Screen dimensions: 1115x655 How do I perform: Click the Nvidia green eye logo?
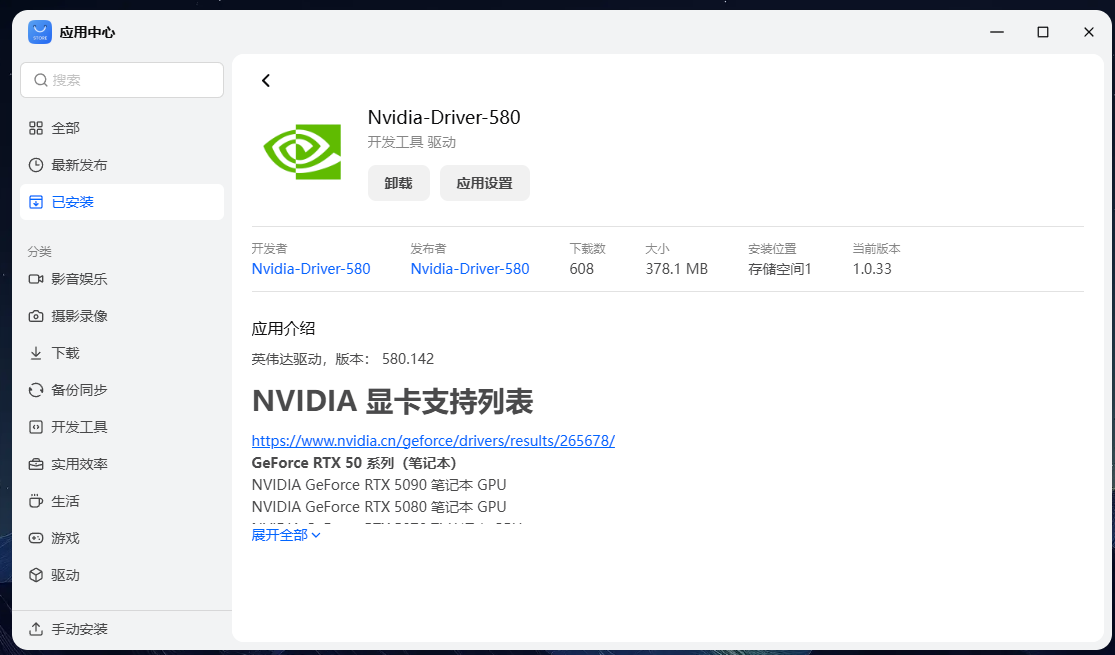pyautogui.click(x=302, y=151)
